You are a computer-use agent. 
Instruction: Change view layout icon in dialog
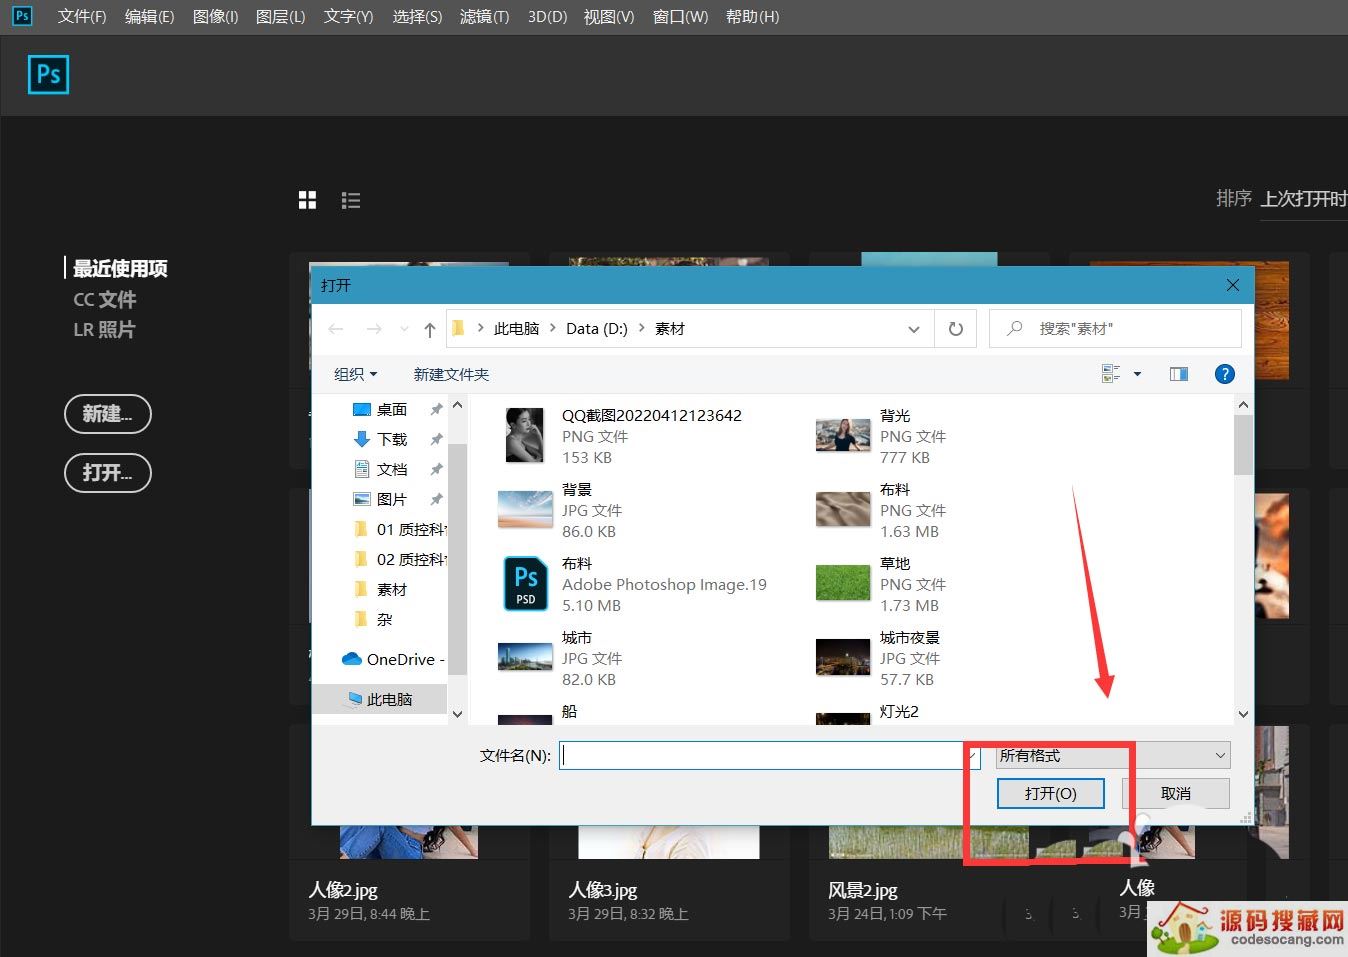(1110, 374)
